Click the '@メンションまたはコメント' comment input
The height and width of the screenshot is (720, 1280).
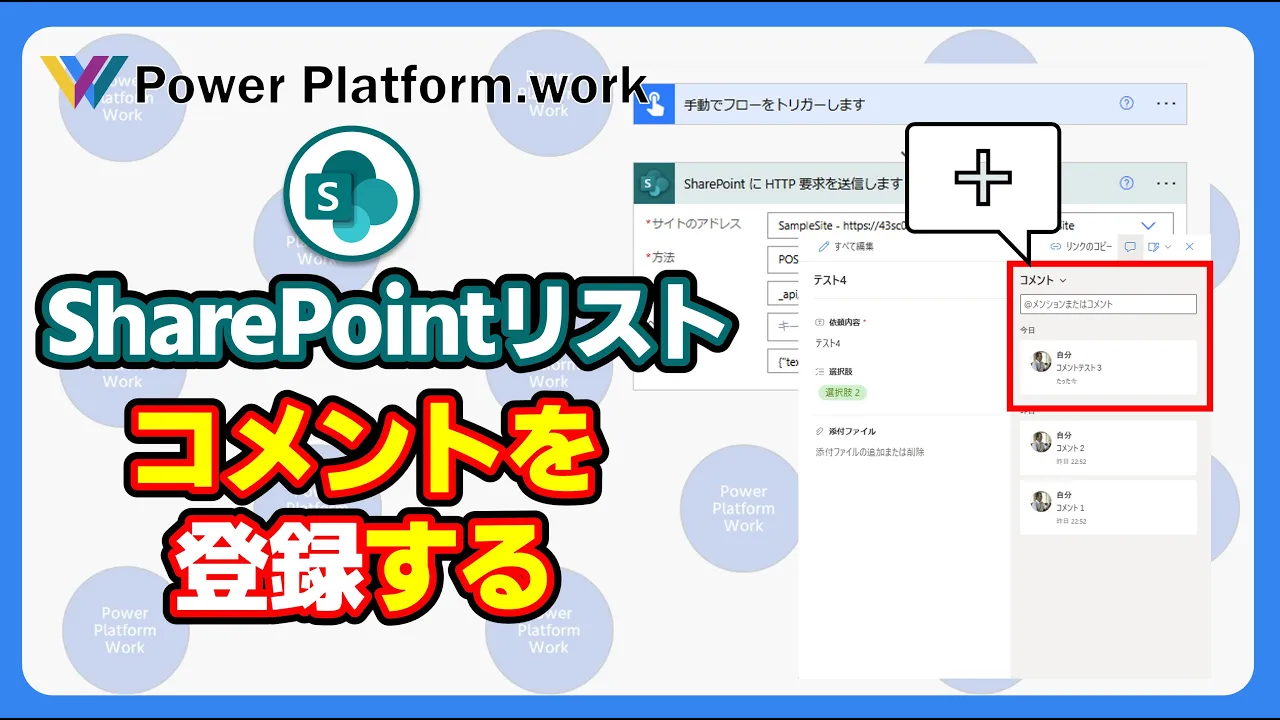[1108, 304]
